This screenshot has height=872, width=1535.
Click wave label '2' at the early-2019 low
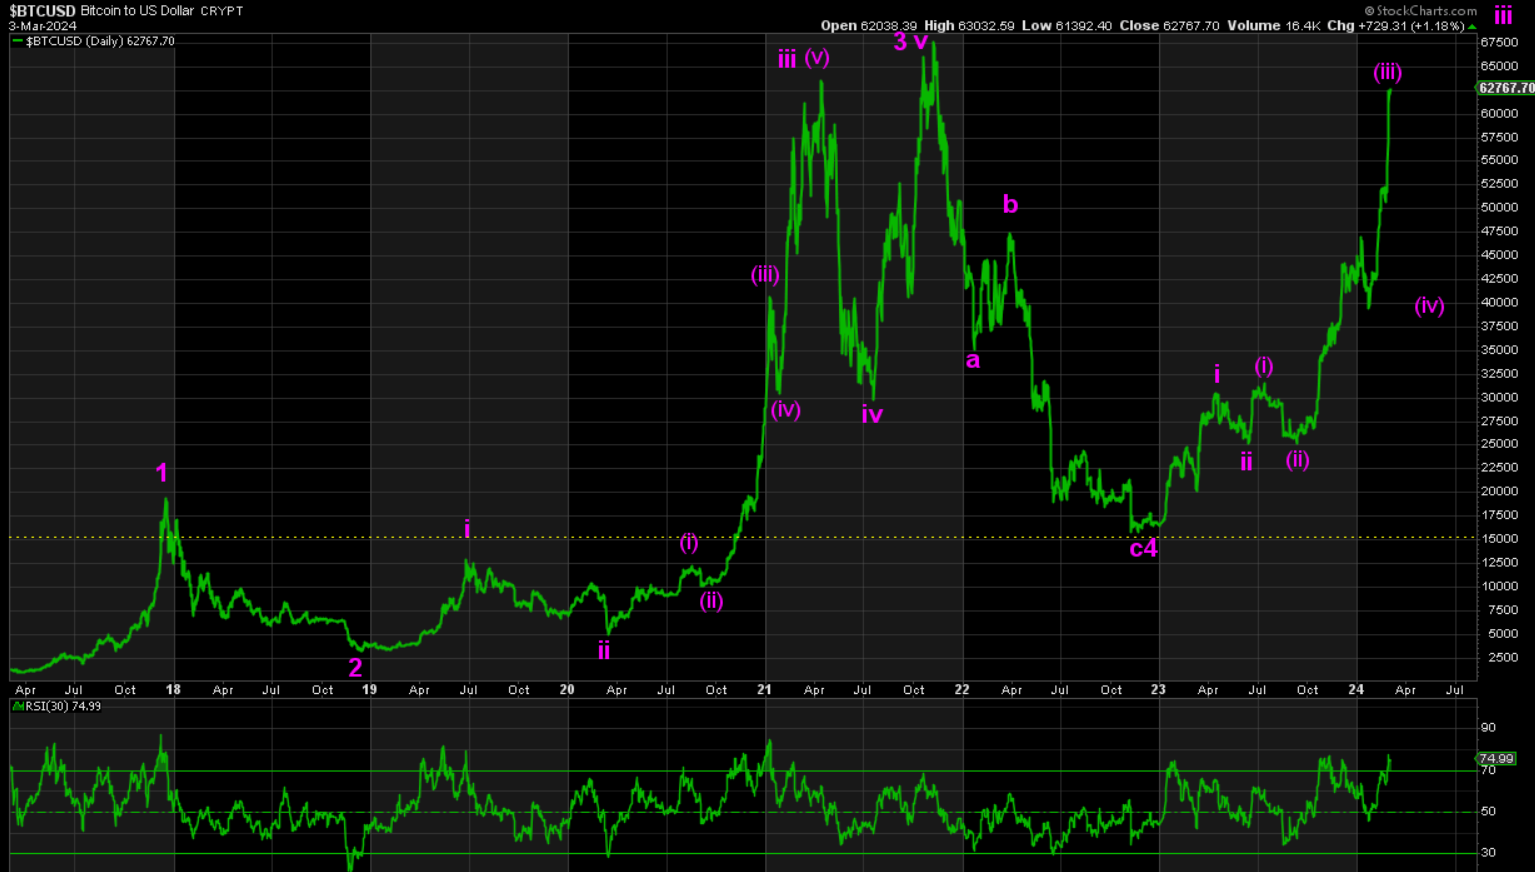point(355,667)
